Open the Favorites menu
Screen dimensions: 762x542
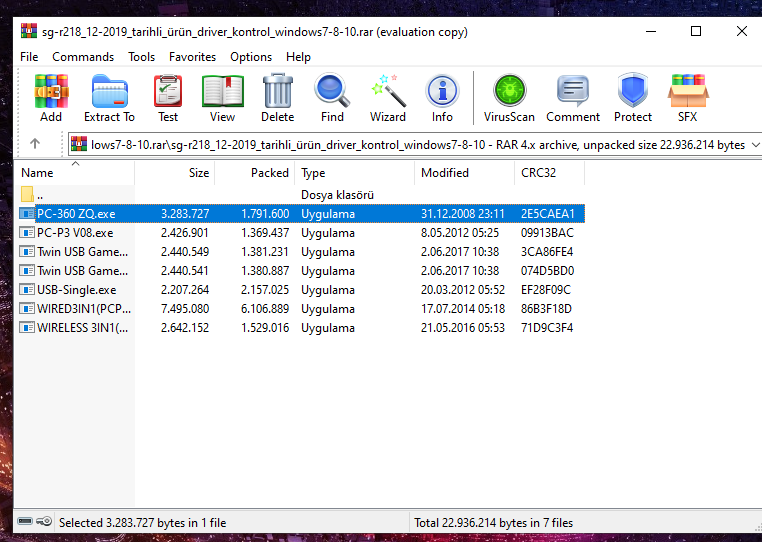click(192, 57)
